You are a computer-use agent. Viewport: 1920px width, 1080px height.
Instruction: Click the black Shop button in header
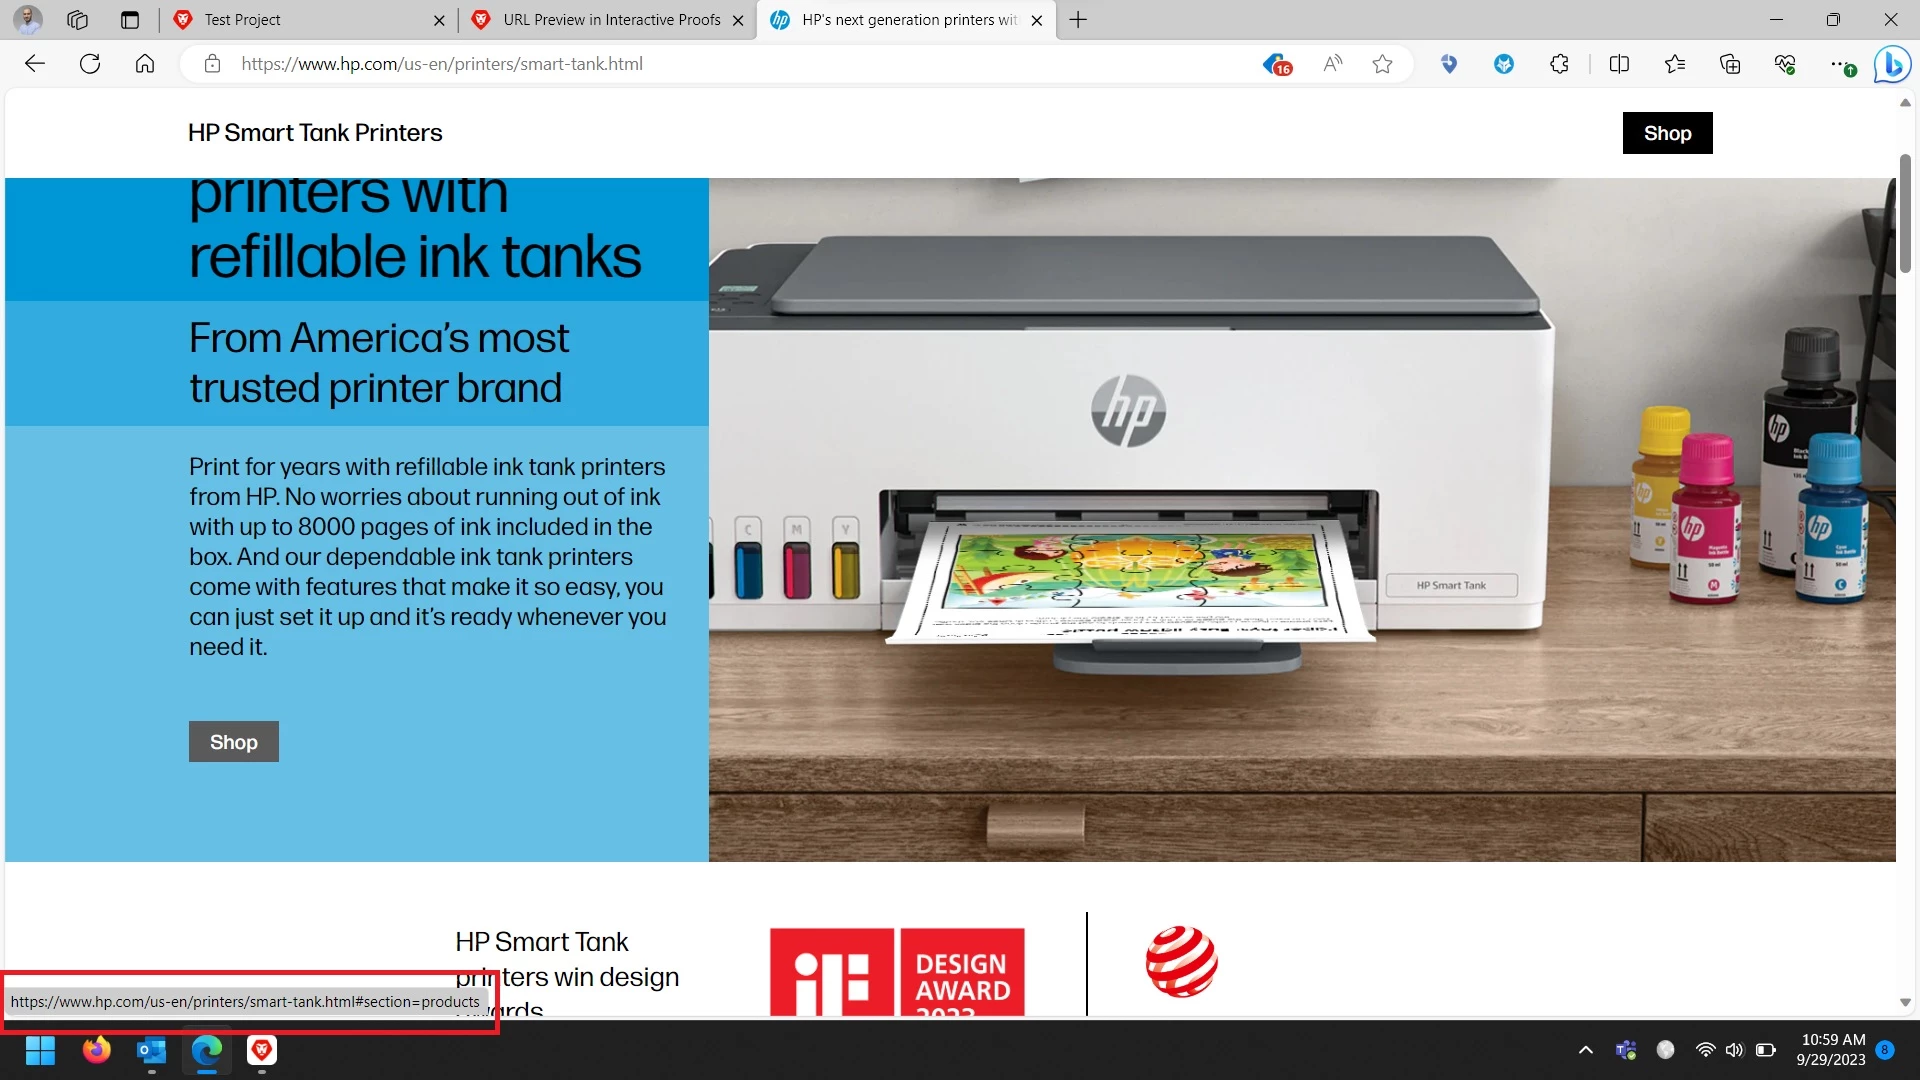point(1667,133)
